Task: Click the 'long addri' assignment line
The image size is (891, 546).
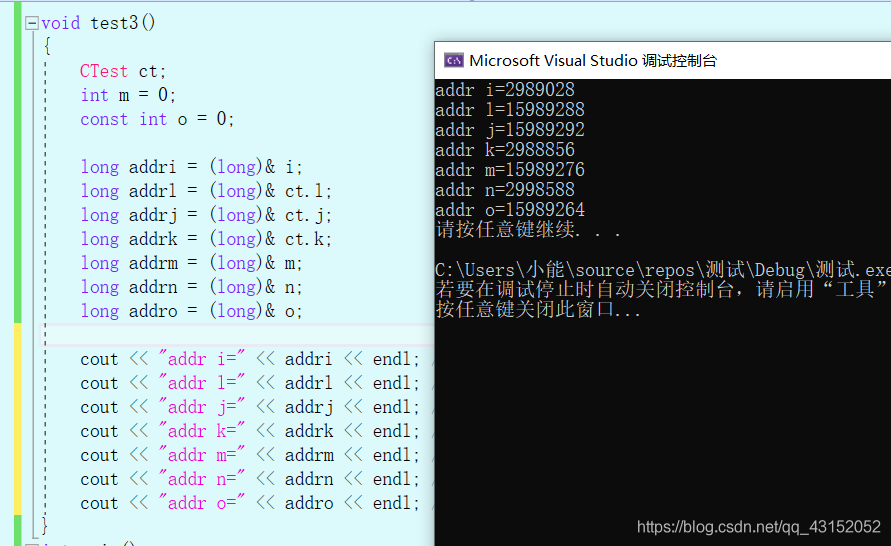Action: tap(191, 167)
